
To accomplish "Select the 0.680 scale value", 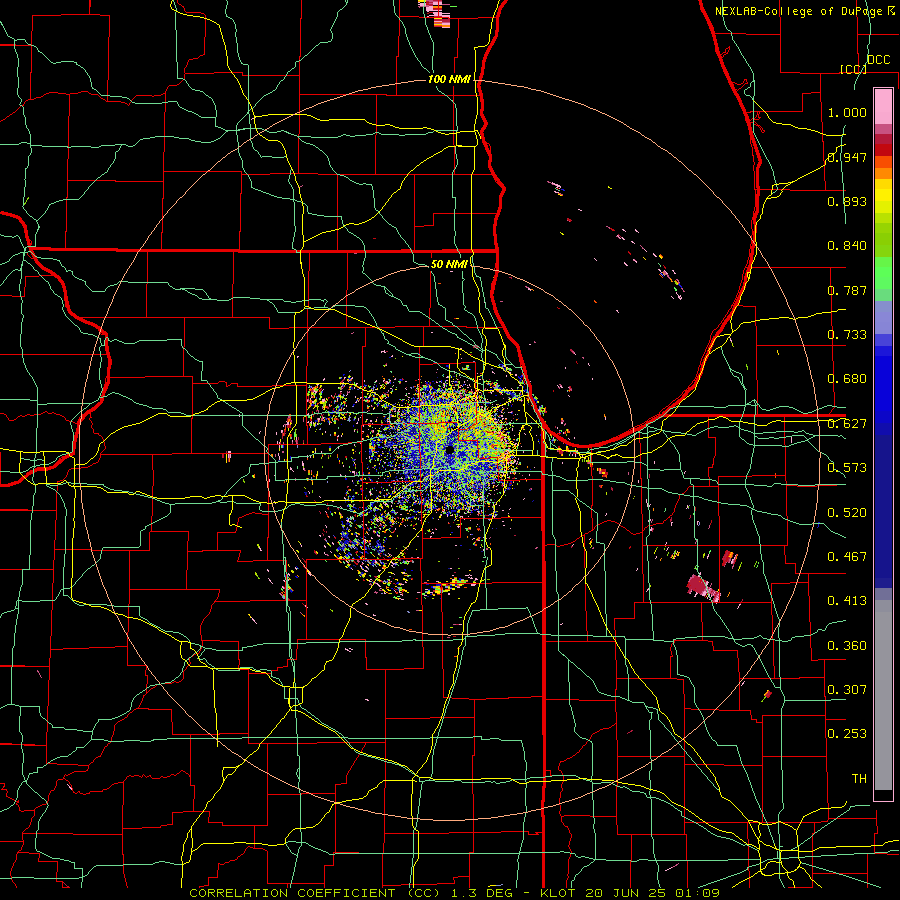I will coord(847,379).
